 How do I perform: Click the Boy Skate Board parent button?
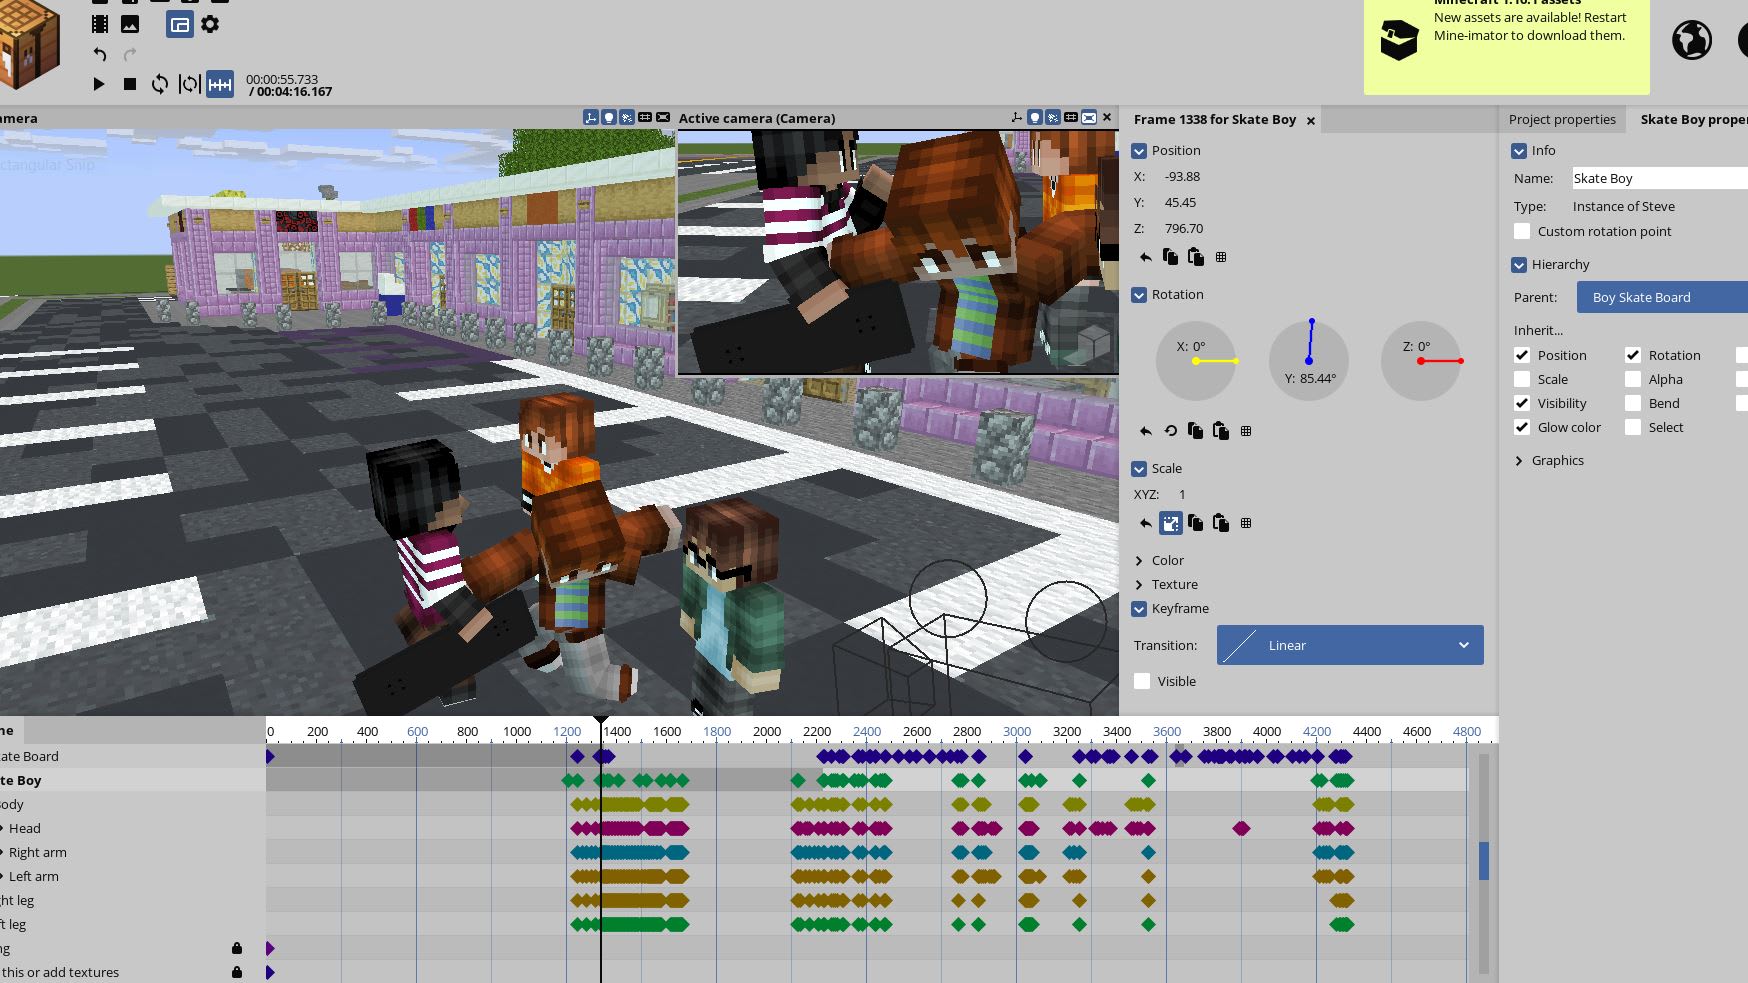(1661, 297)
